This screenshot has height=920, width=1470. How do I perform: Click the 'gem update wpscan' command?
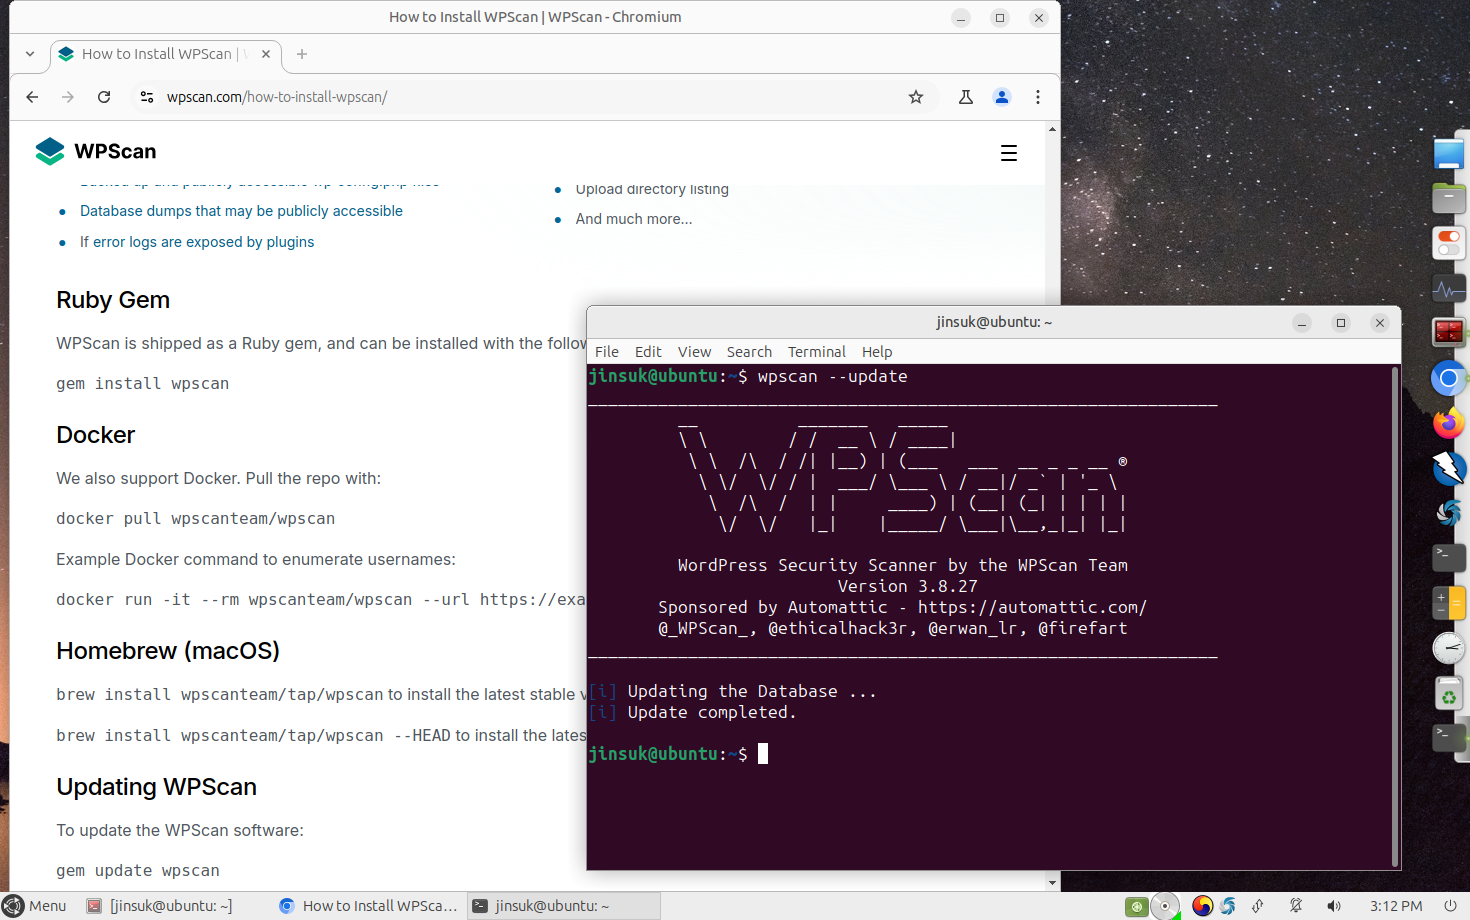[138, 871]
